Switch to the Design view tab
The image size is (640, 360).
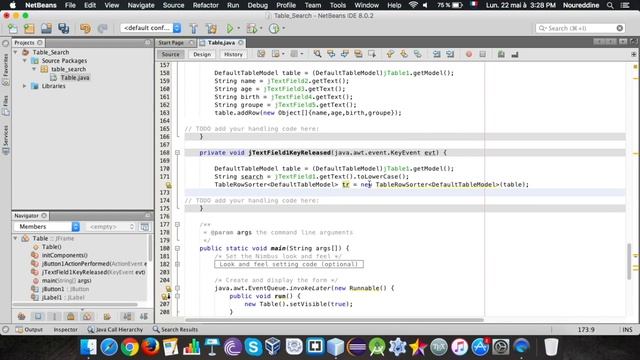[x=202, y=54]
